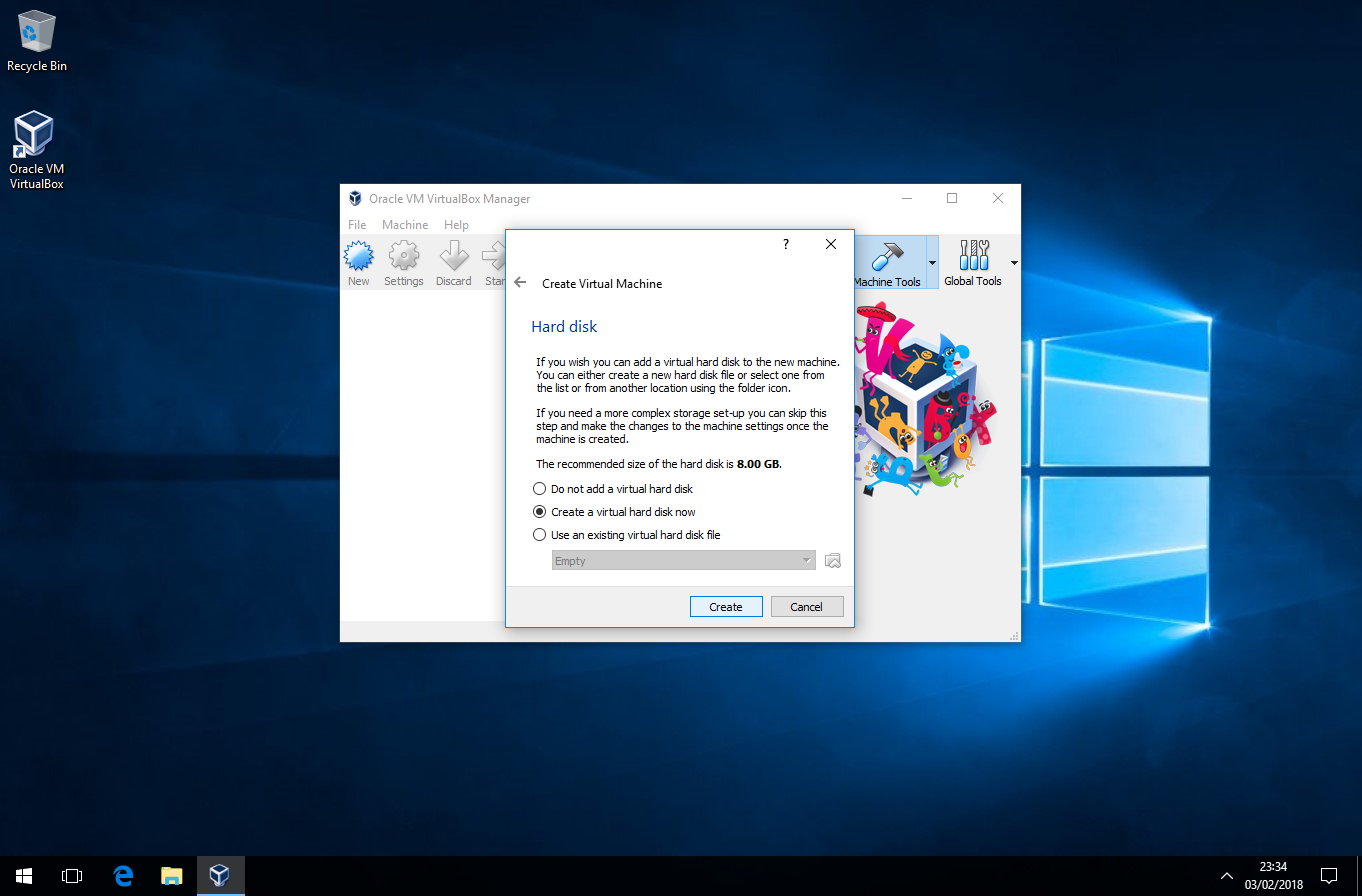Maximize the VirtualBox Manager window

(952, 198)
